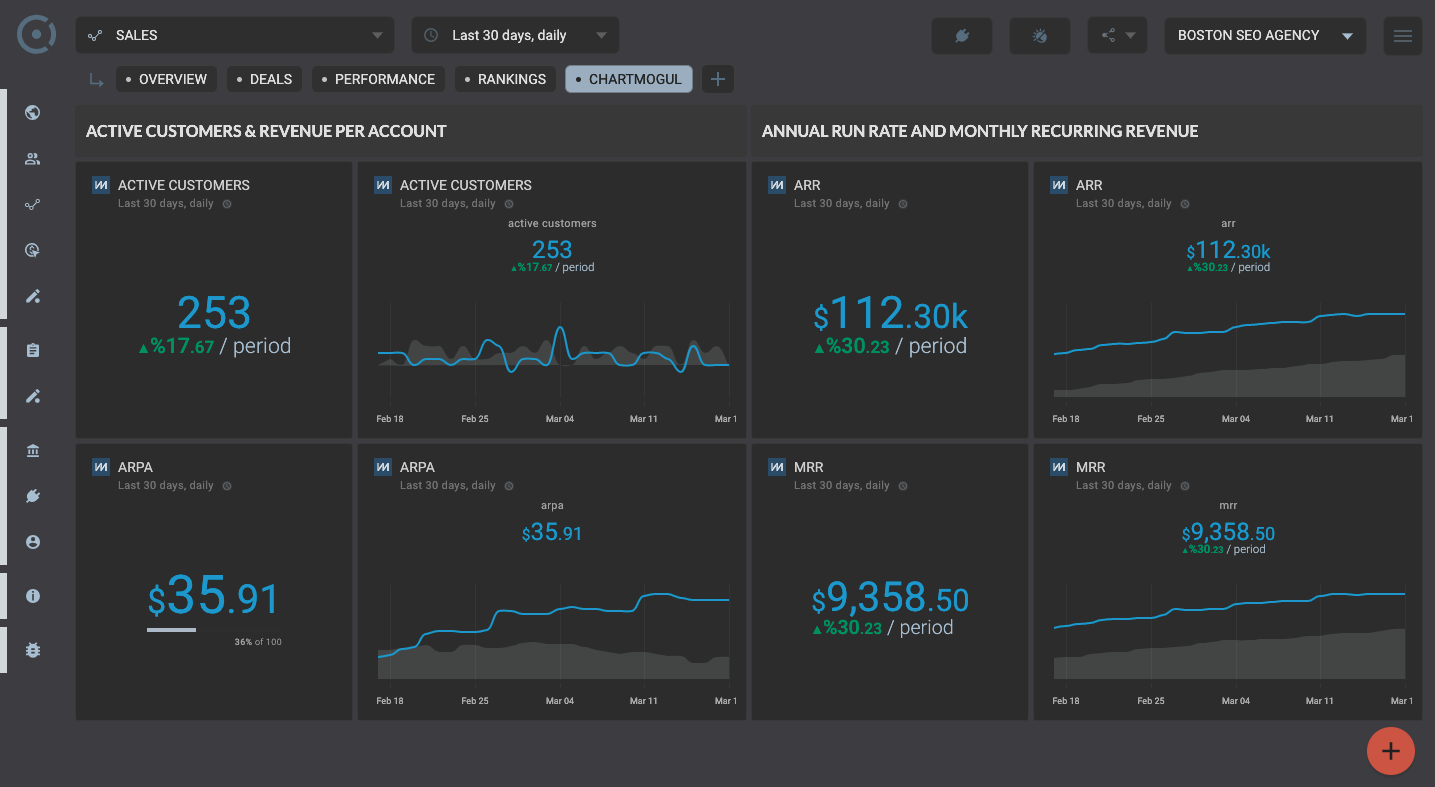Click the '%30.23 / period' change under large $112.30k
The width and height of the screenshot is (1435, 787).
890,347
